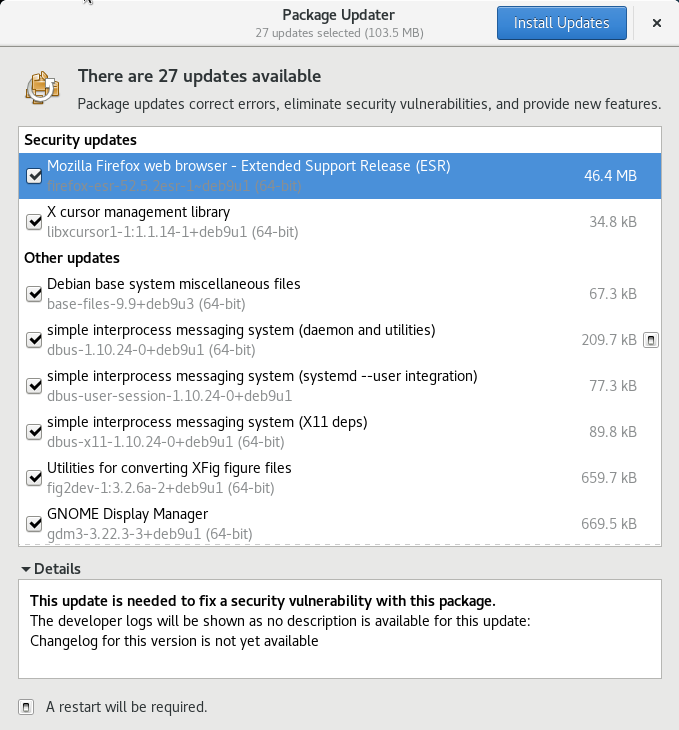Deselect the fig2dev XFig utilities update
This screenshot has height=730, width=679.
point(34,478)
